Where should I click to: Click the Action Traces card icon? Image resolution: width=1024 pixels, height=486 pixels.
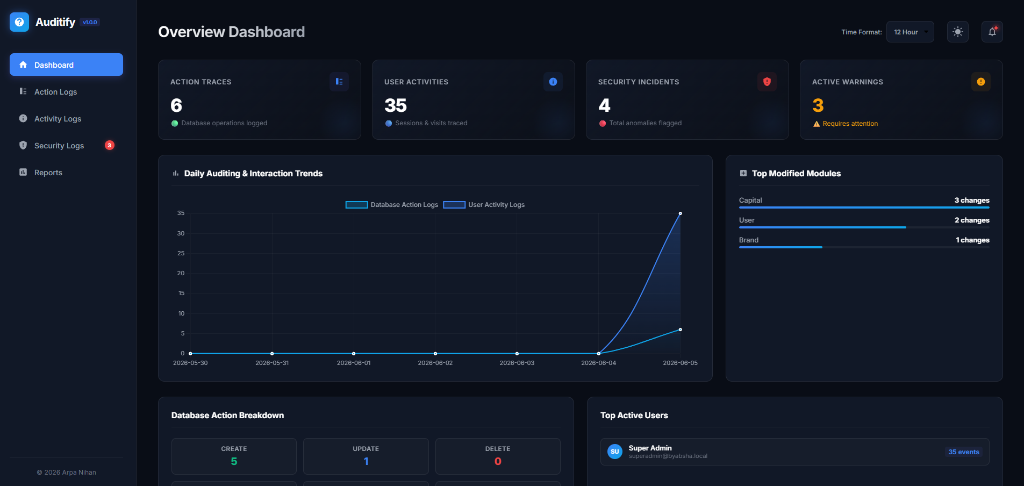click(339, 82)
